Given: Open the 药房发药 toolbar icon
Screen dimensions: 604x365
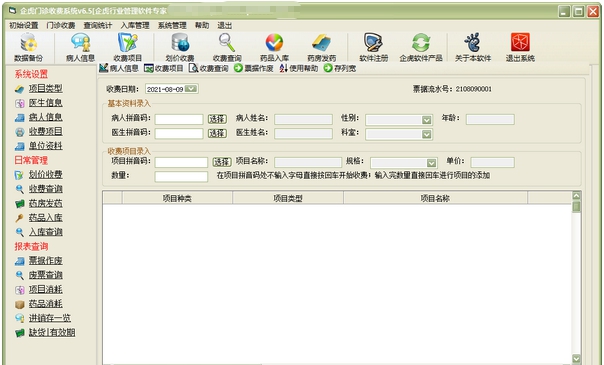Looking at the screenshot, I should pyautogui.click(x=322, y=47).
